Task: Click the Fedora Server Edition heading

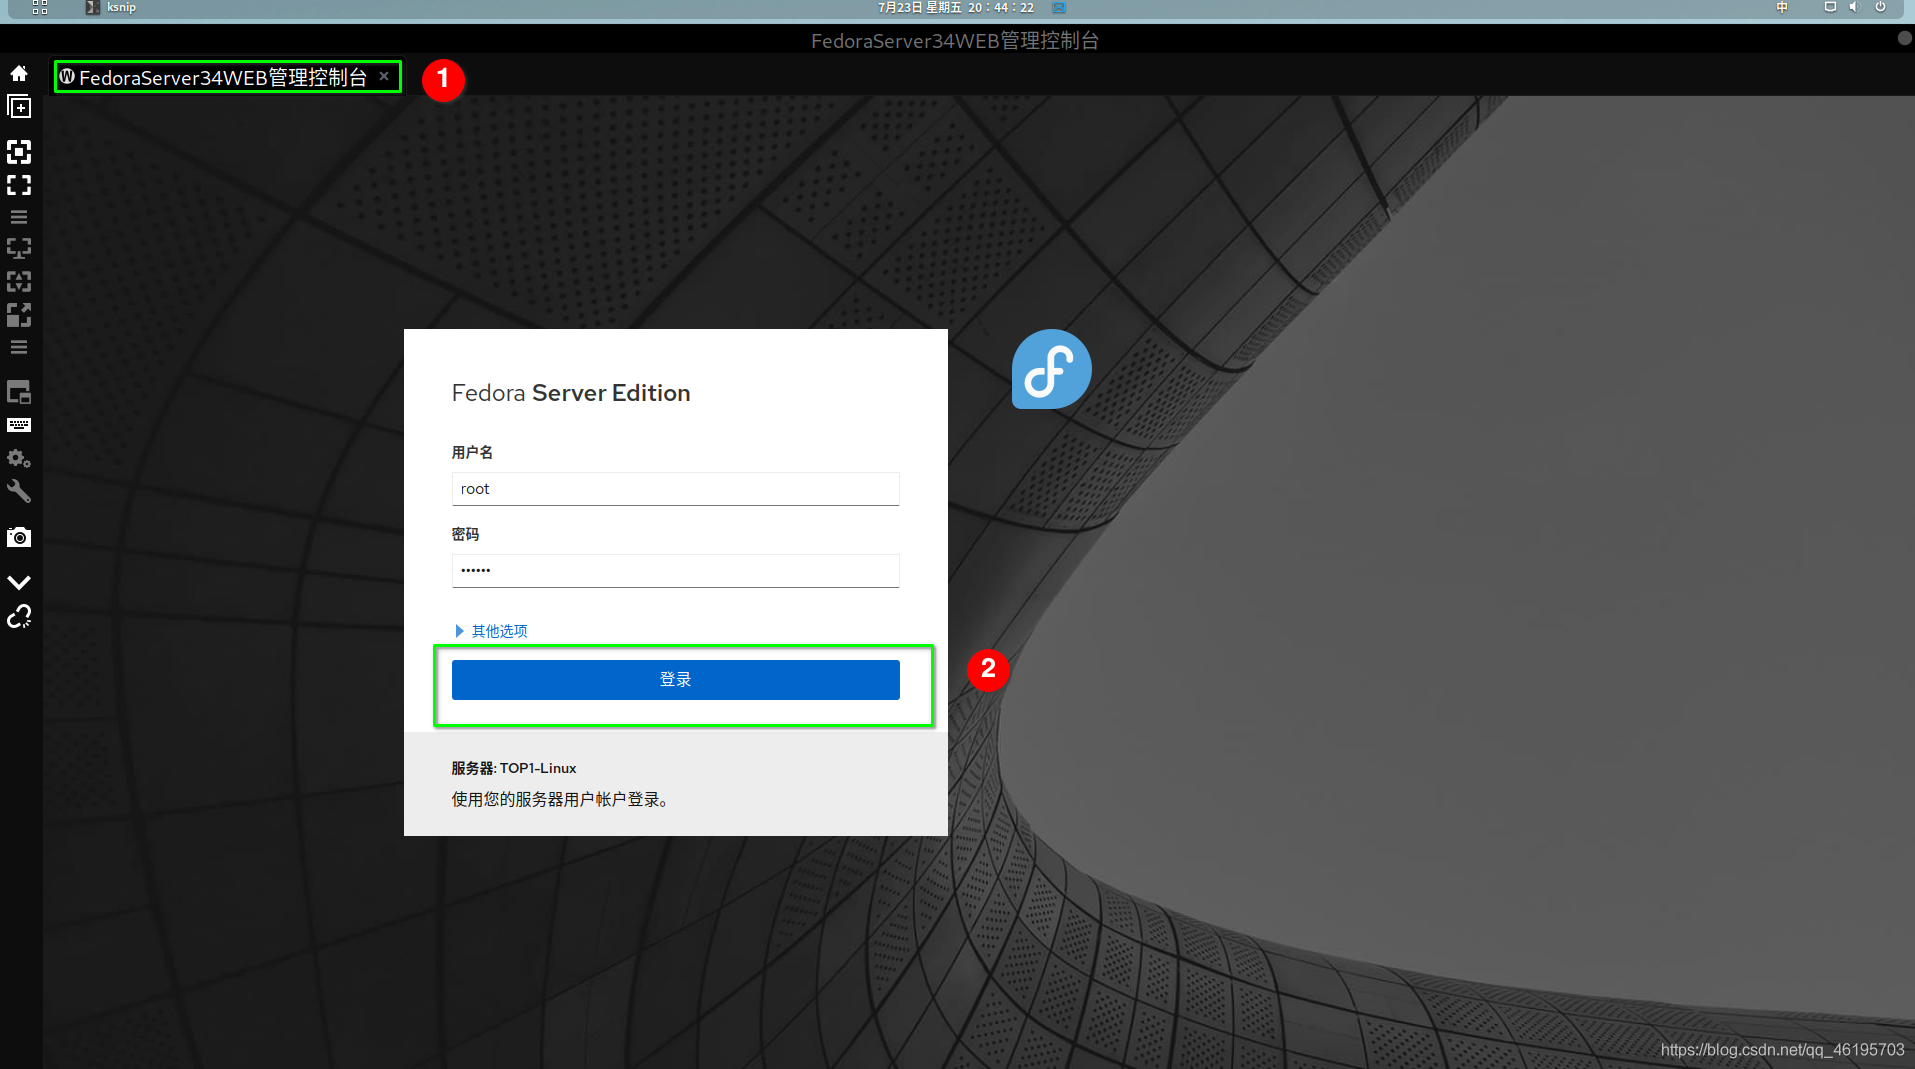Action: click(x=571, y=393)
